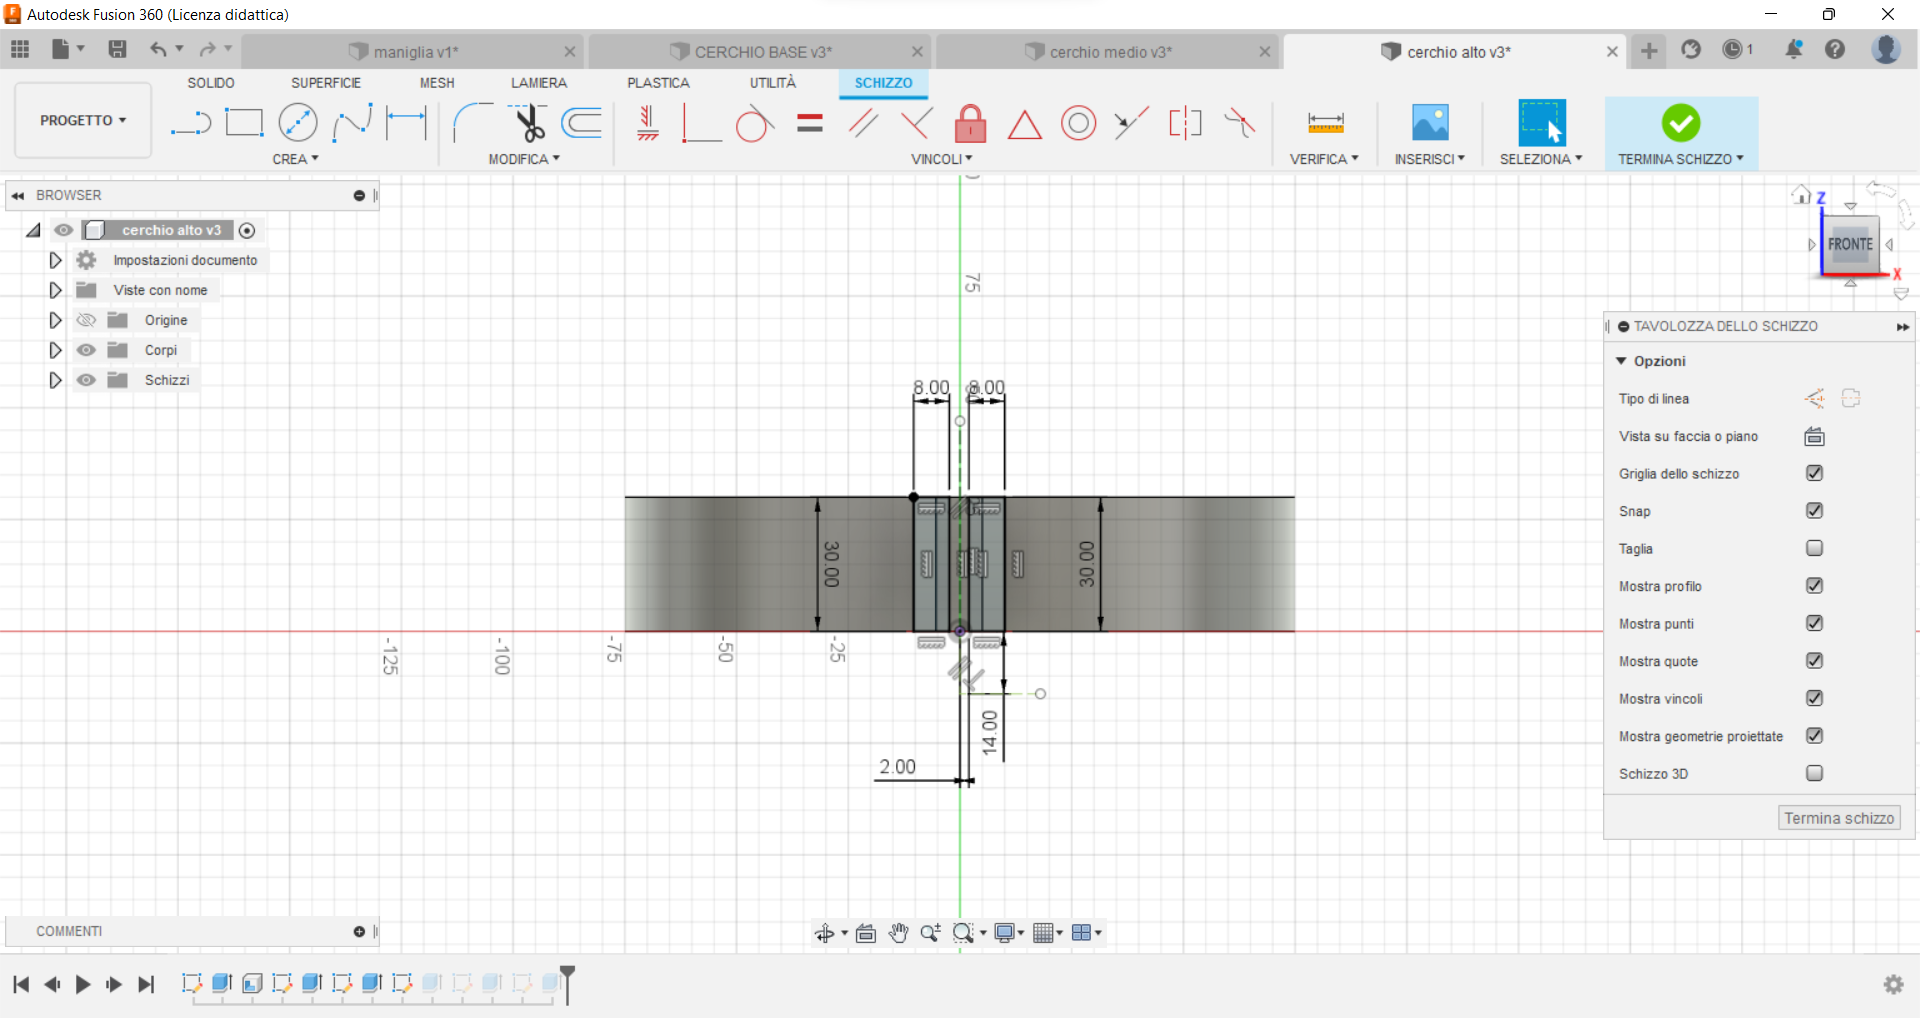Disable the Griglia dello schizzo checkbox
This screenshot has height=1018, width=1920.
point(1815,473)
